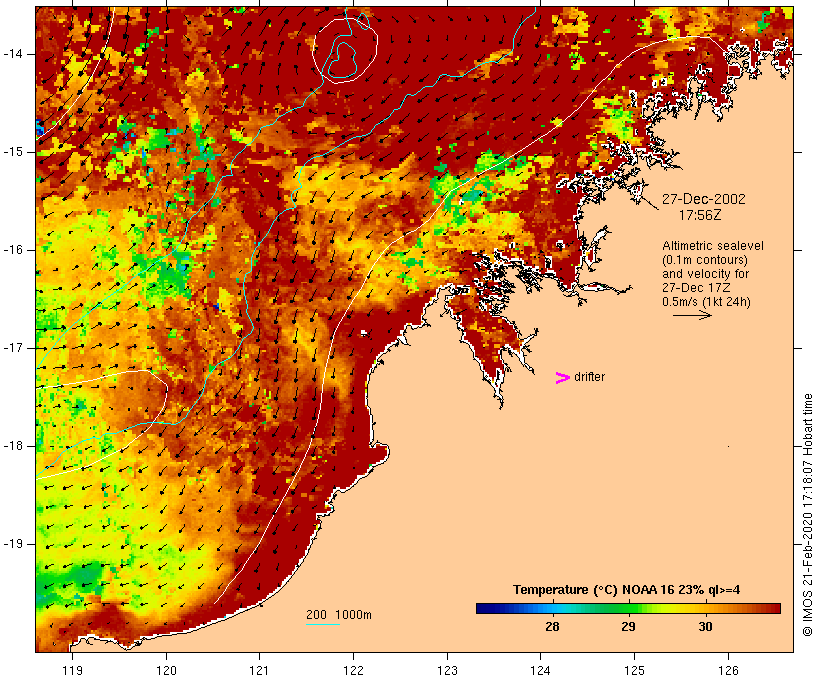This screenshot has width=820, height=680.
Task: Click the "and velocity for" text line
Action: coord(705,274)
